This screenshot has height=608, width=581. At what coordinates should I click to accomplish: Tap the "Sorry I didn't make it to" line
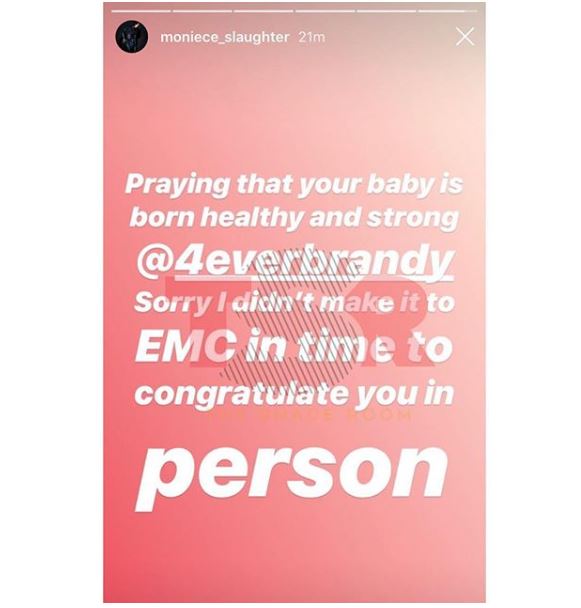tap(294, 303)
